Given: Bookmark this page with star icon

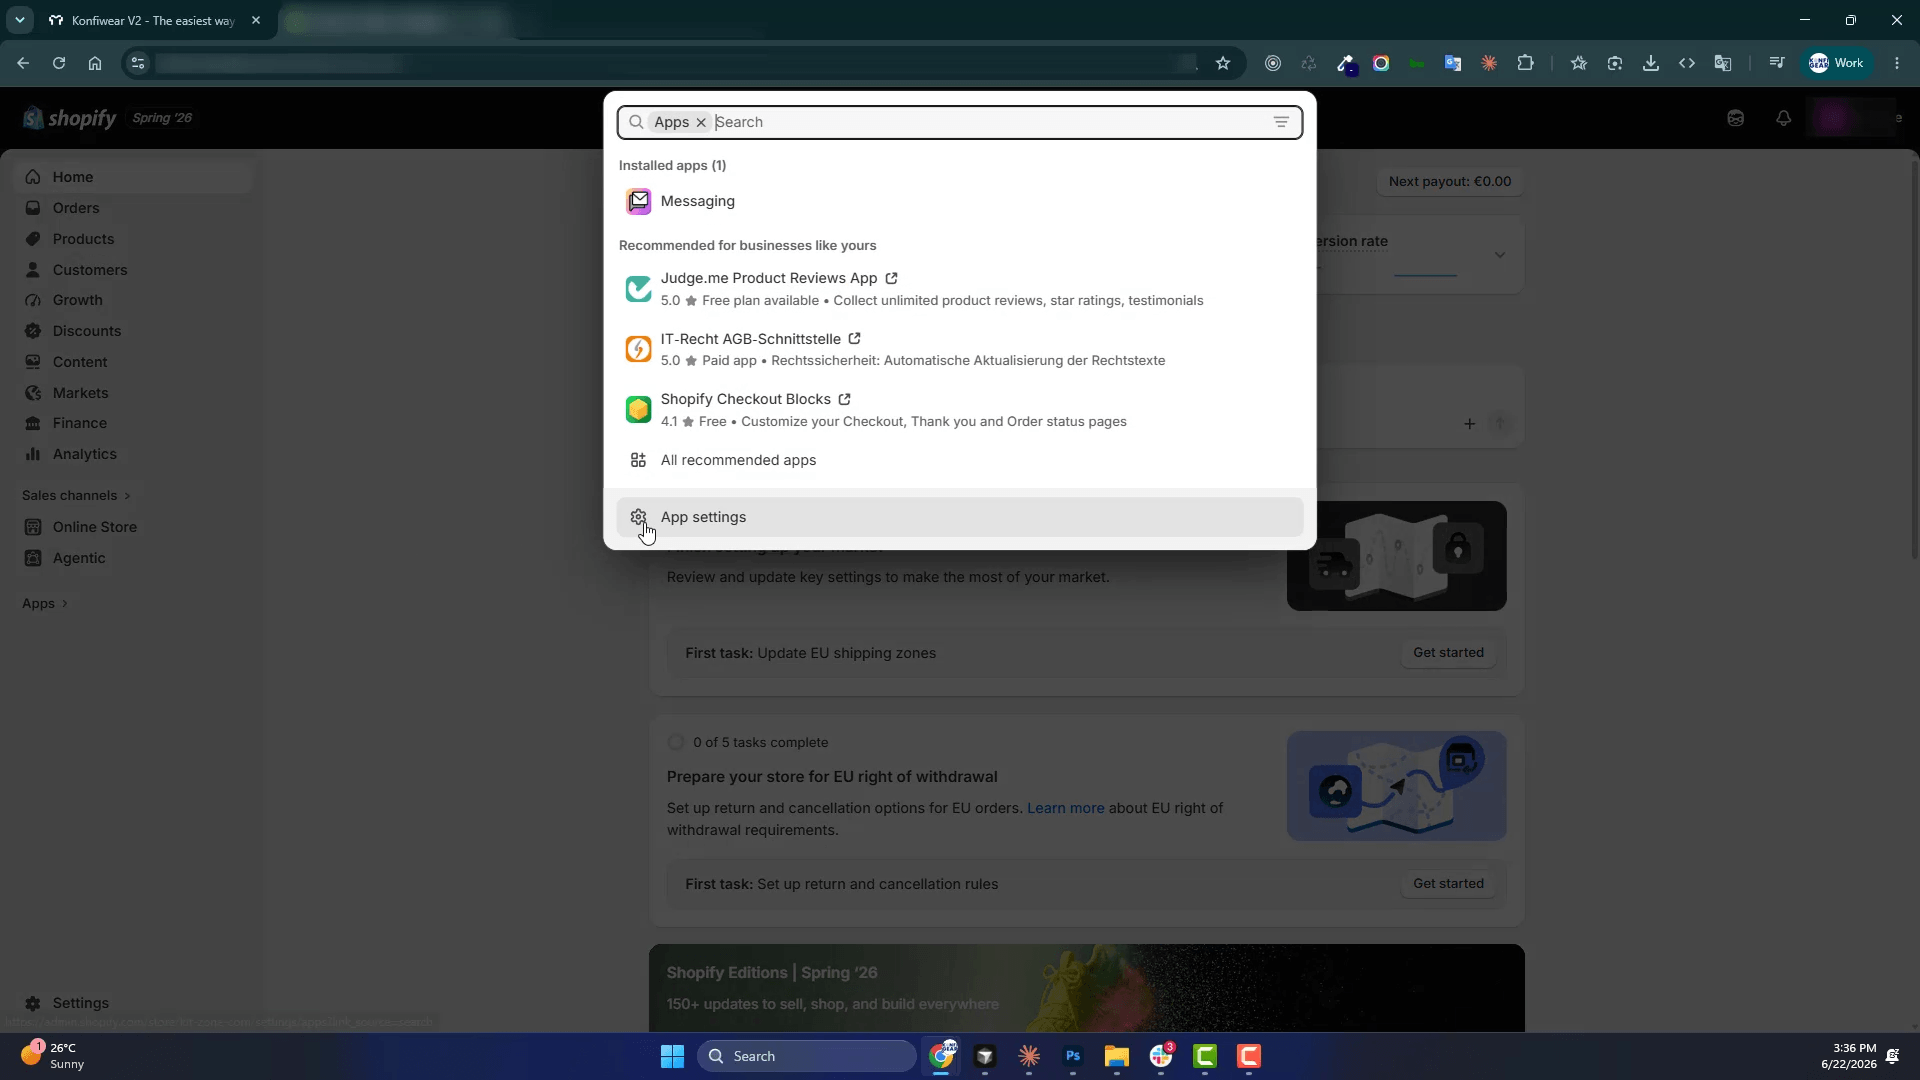Looking at the screenshot, I should 1222,63.
